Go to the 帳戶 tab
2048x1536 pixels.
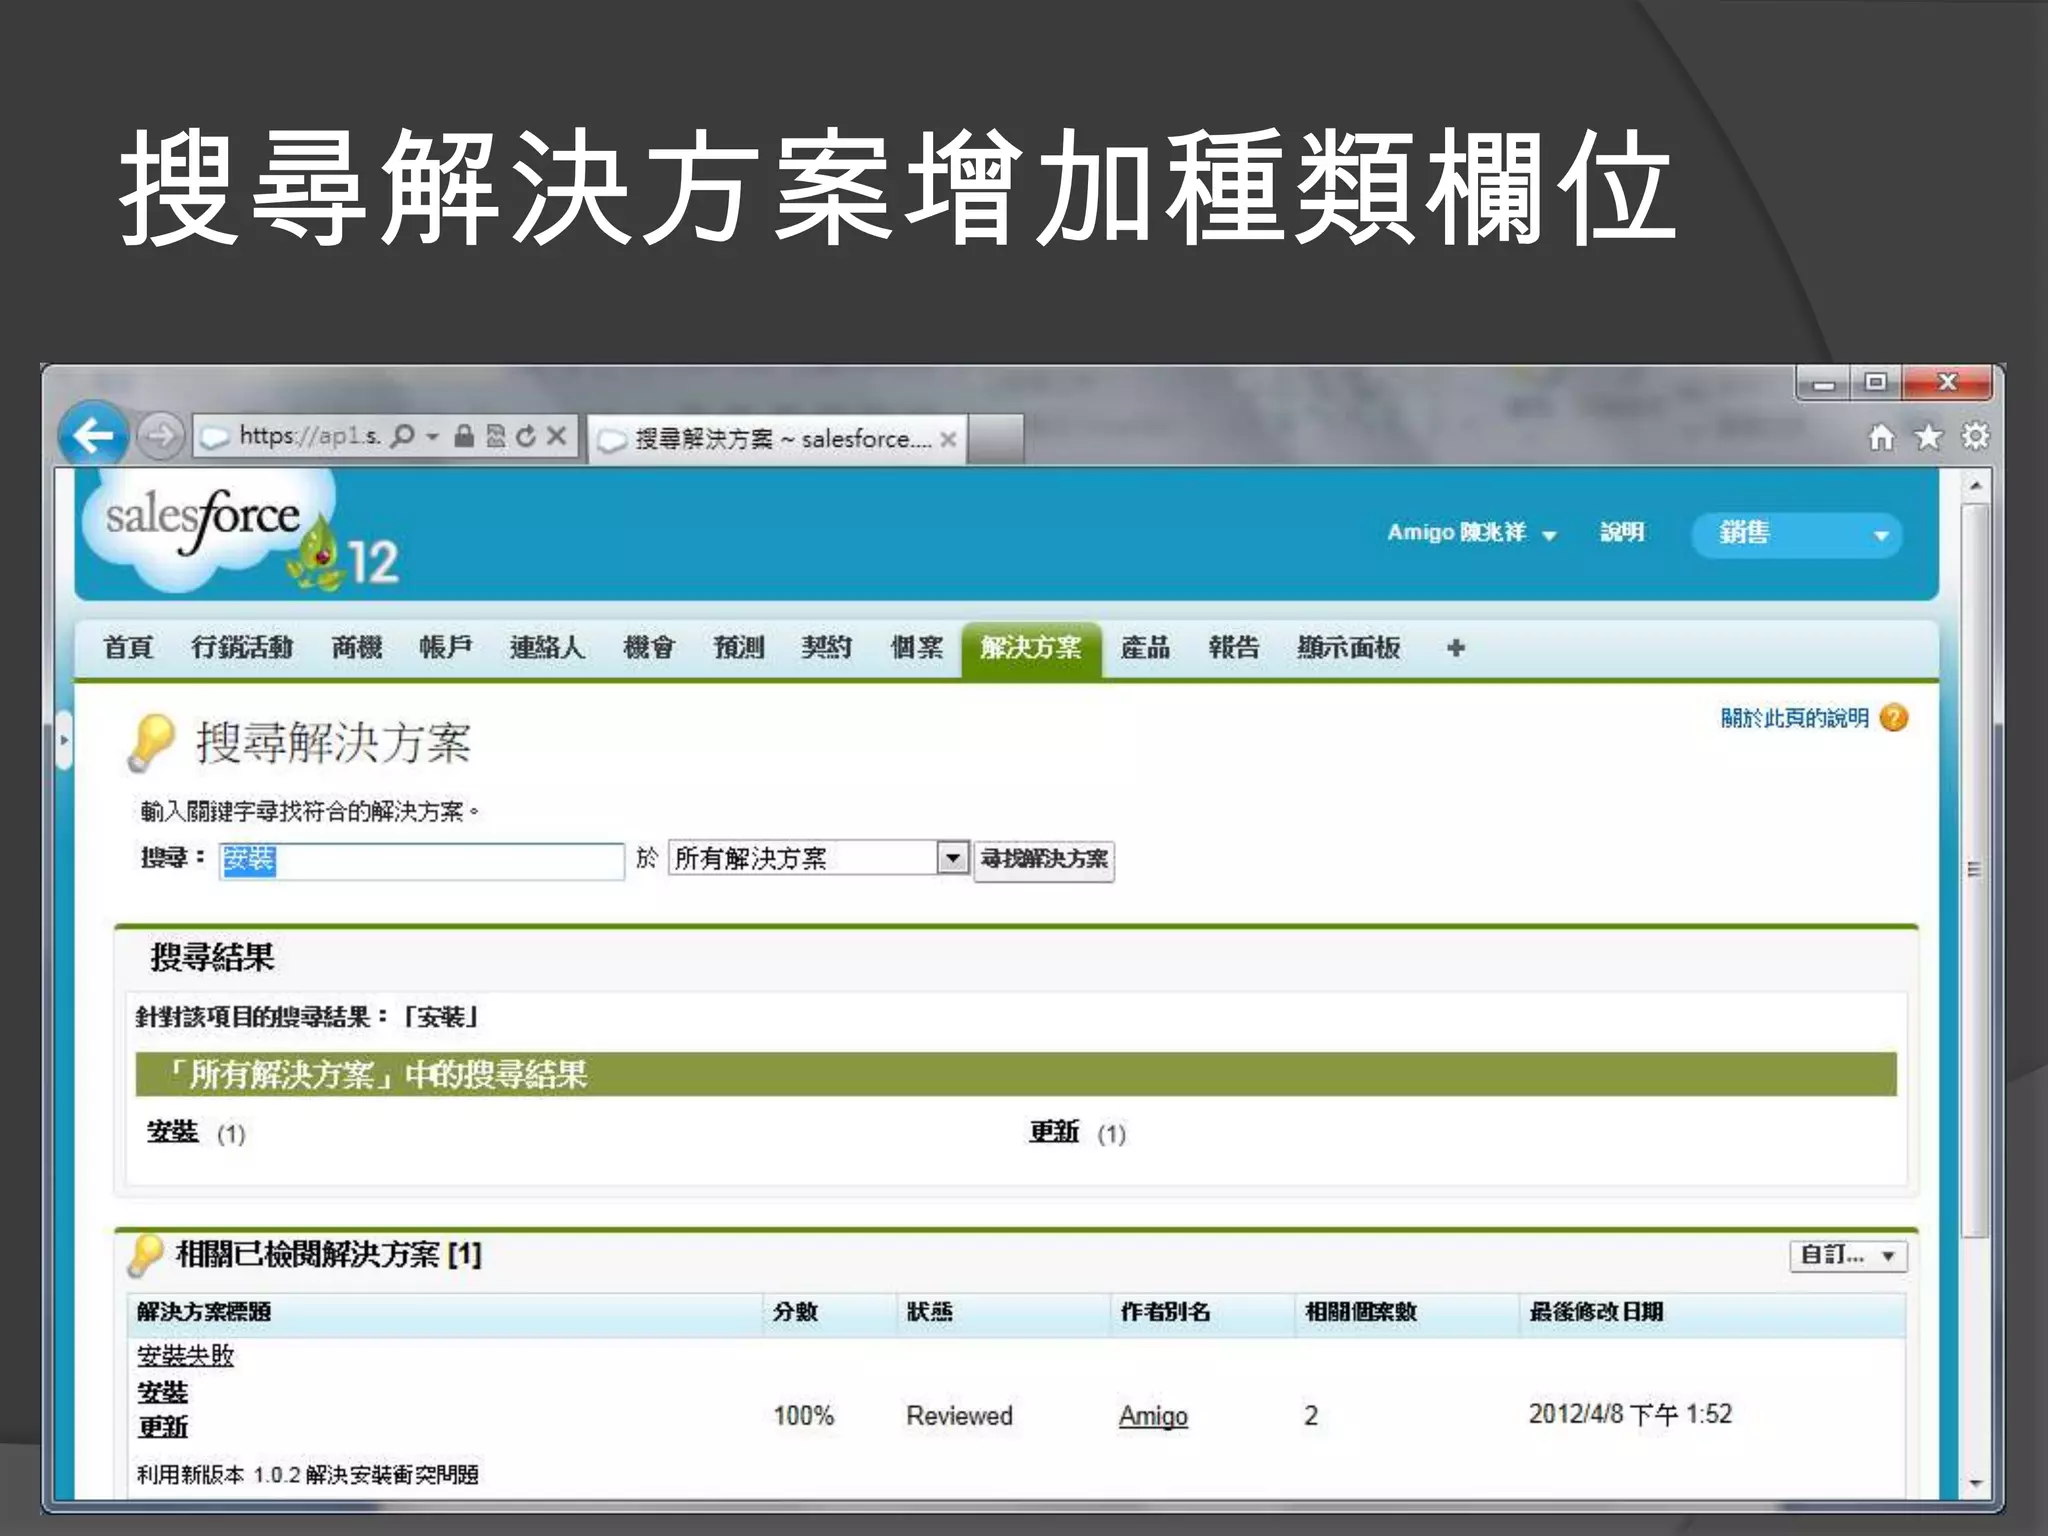click(x=446, y=648)
